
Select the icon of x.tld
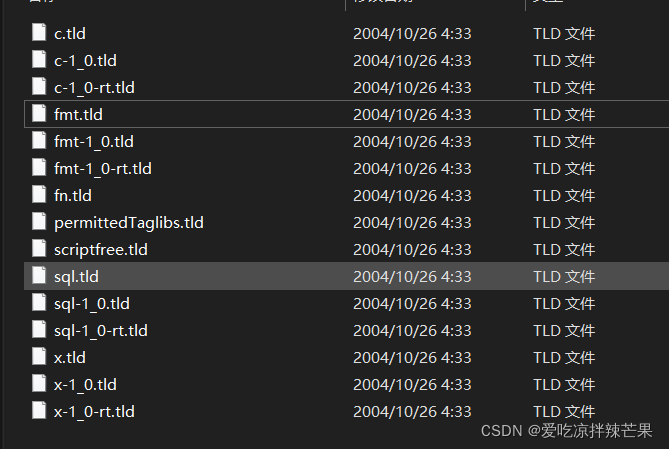point(39,357)
